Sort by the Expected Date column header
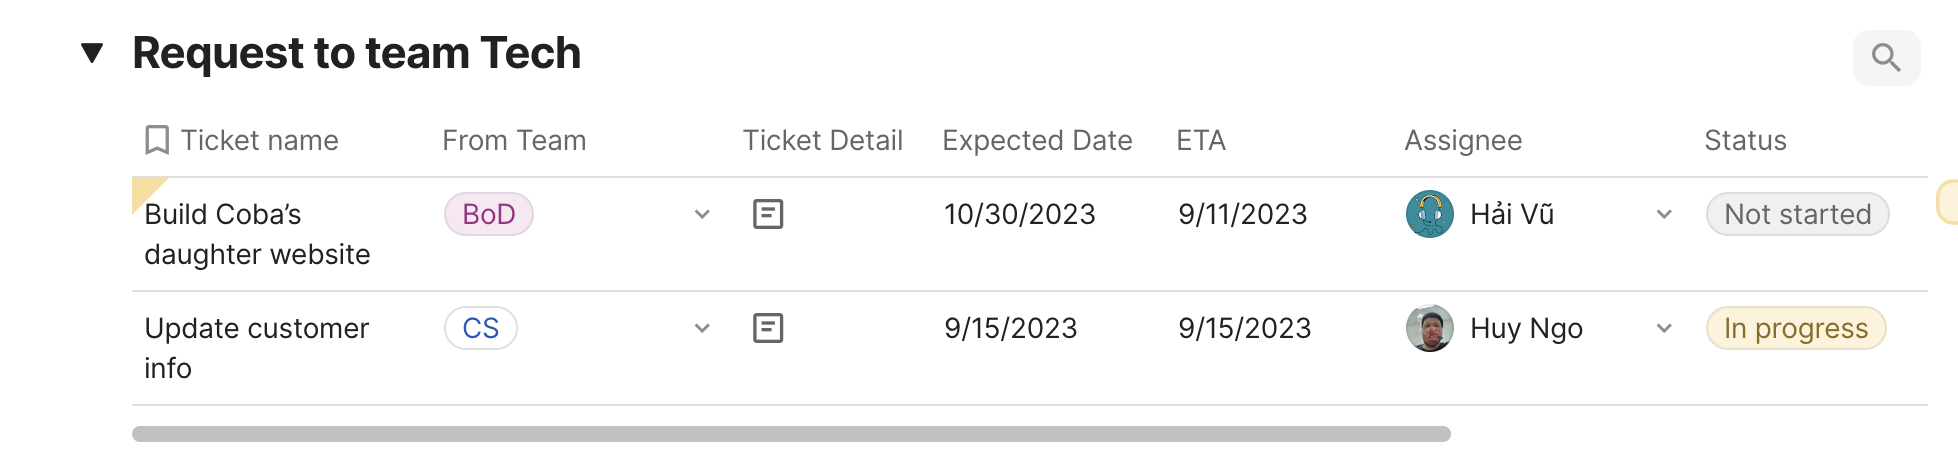This screenshot has height=462, width=1958. pos(1037,140)
